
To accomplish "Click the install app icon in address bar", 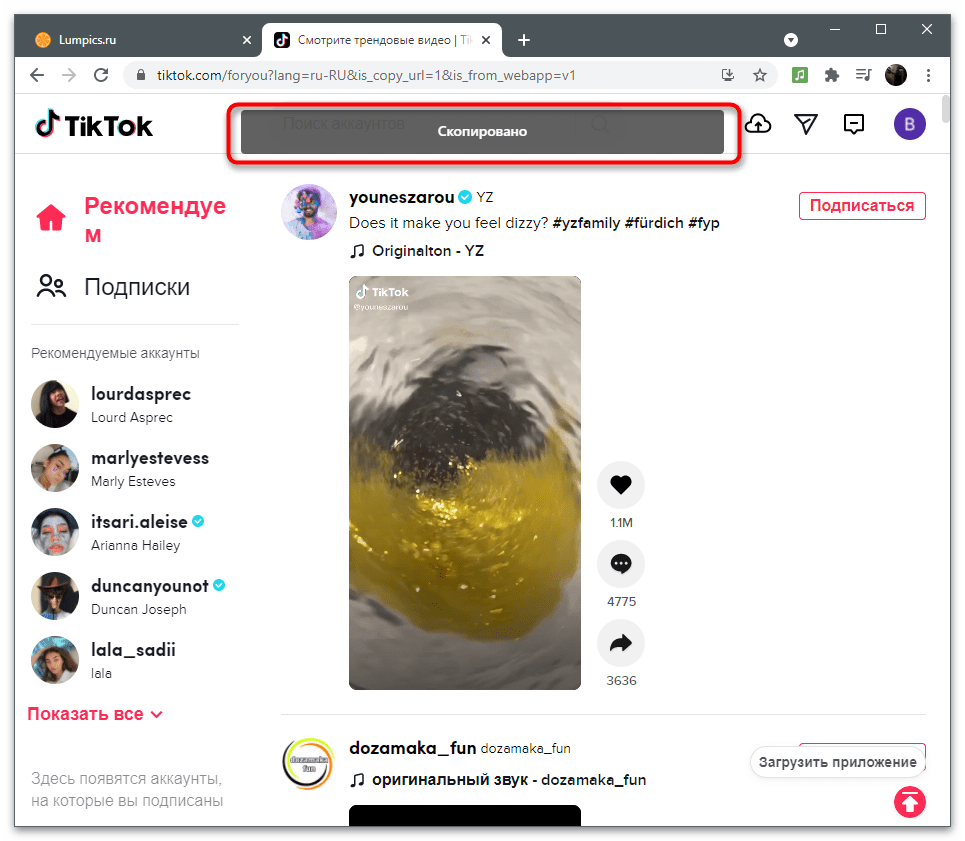I will (x=728, y=75).
